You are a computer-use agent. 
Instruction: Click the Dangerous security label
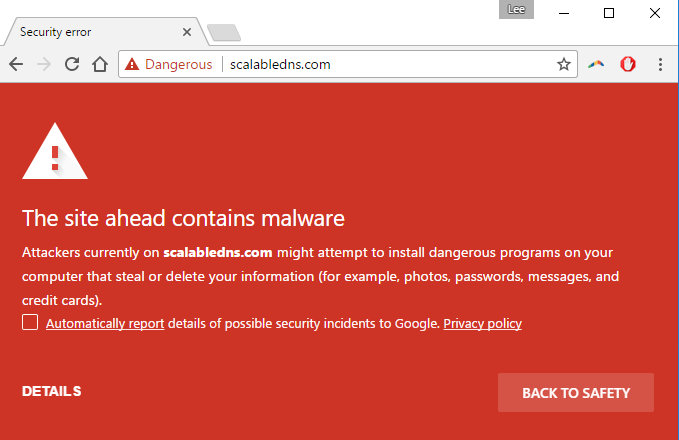tap(178, 65)
